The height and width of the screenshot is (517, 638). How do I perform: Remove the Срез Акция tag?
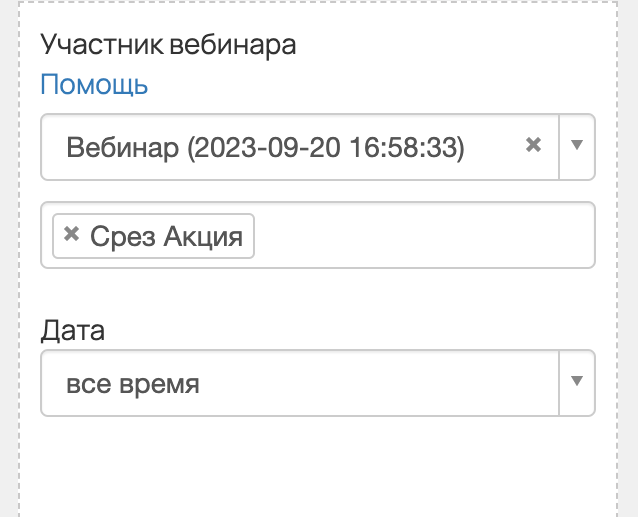click(71, 236)
